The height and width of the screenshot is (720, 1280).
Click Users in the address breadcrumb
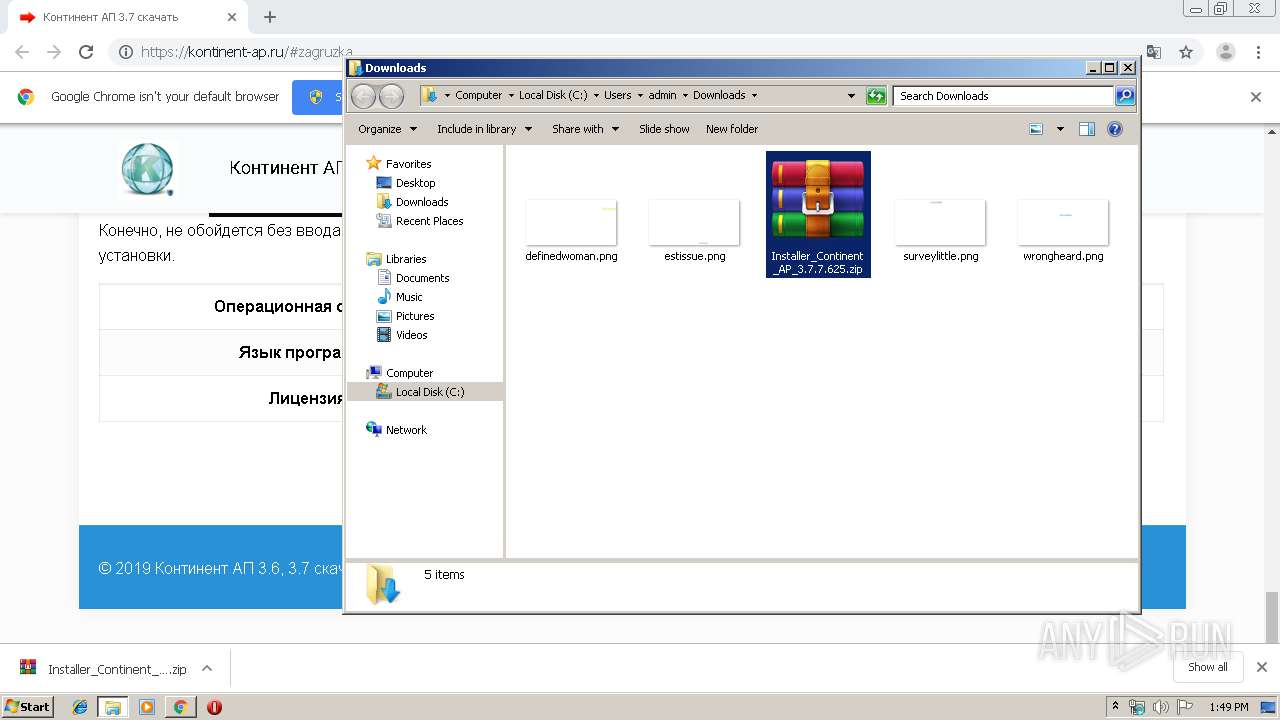pos(617,96)
